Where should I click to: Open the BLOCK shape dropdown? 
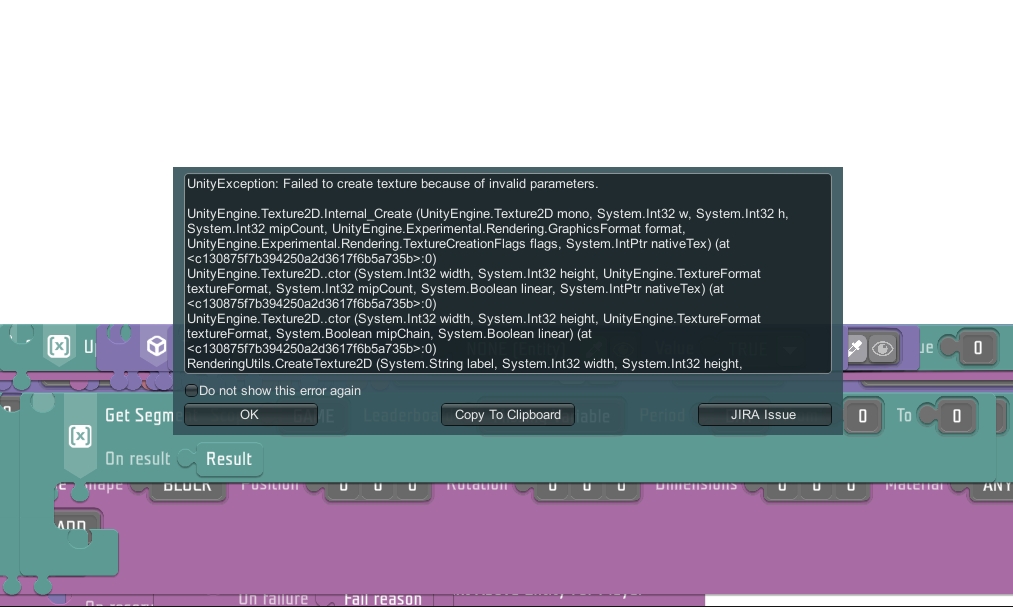tap(187, 486)
